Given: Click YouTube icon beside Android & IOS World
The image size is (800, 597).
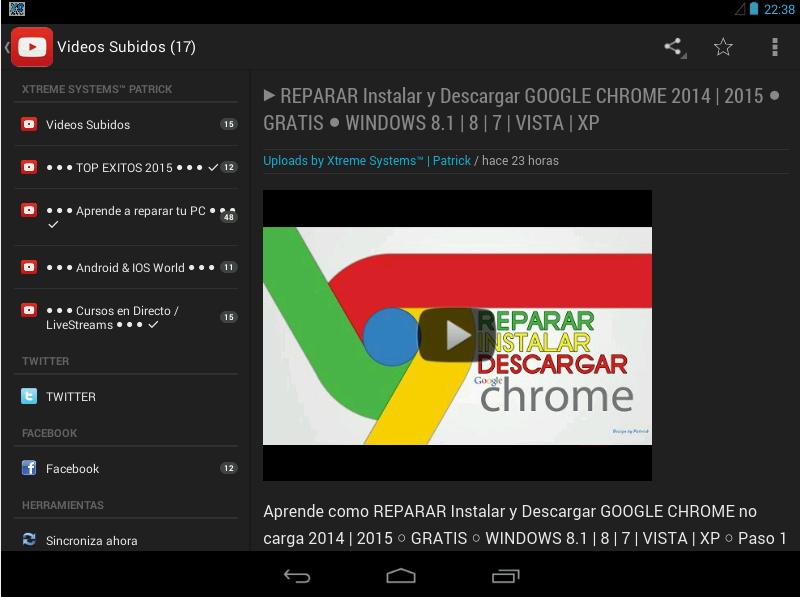Looking at the screenshot, I should 29,267.
